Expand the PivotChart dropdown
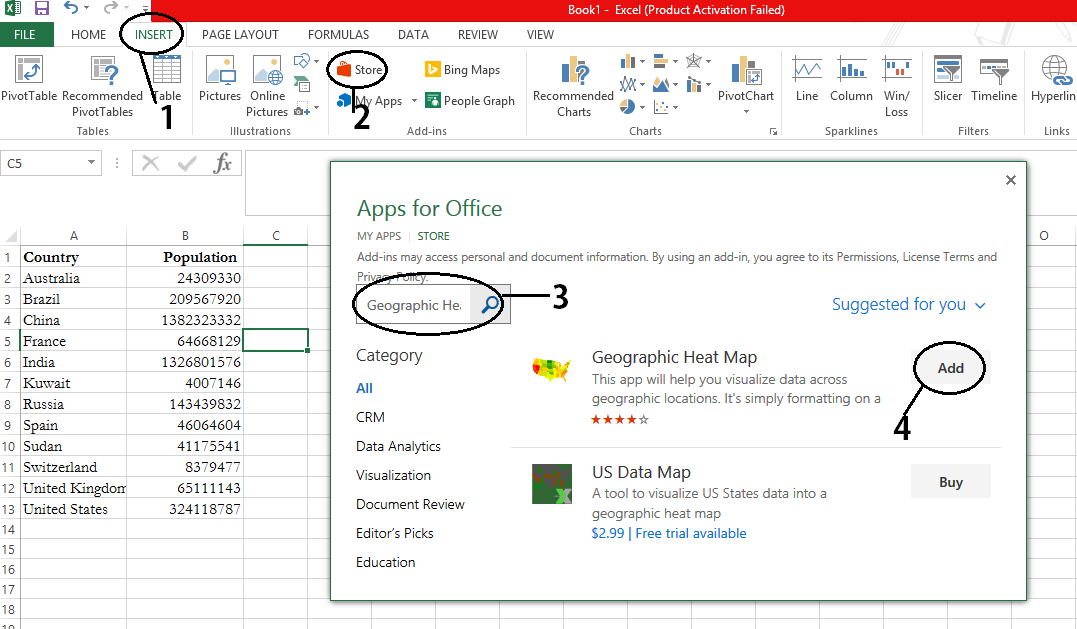Viewport: 1077px width, 629px height. [x=745, y=112]
